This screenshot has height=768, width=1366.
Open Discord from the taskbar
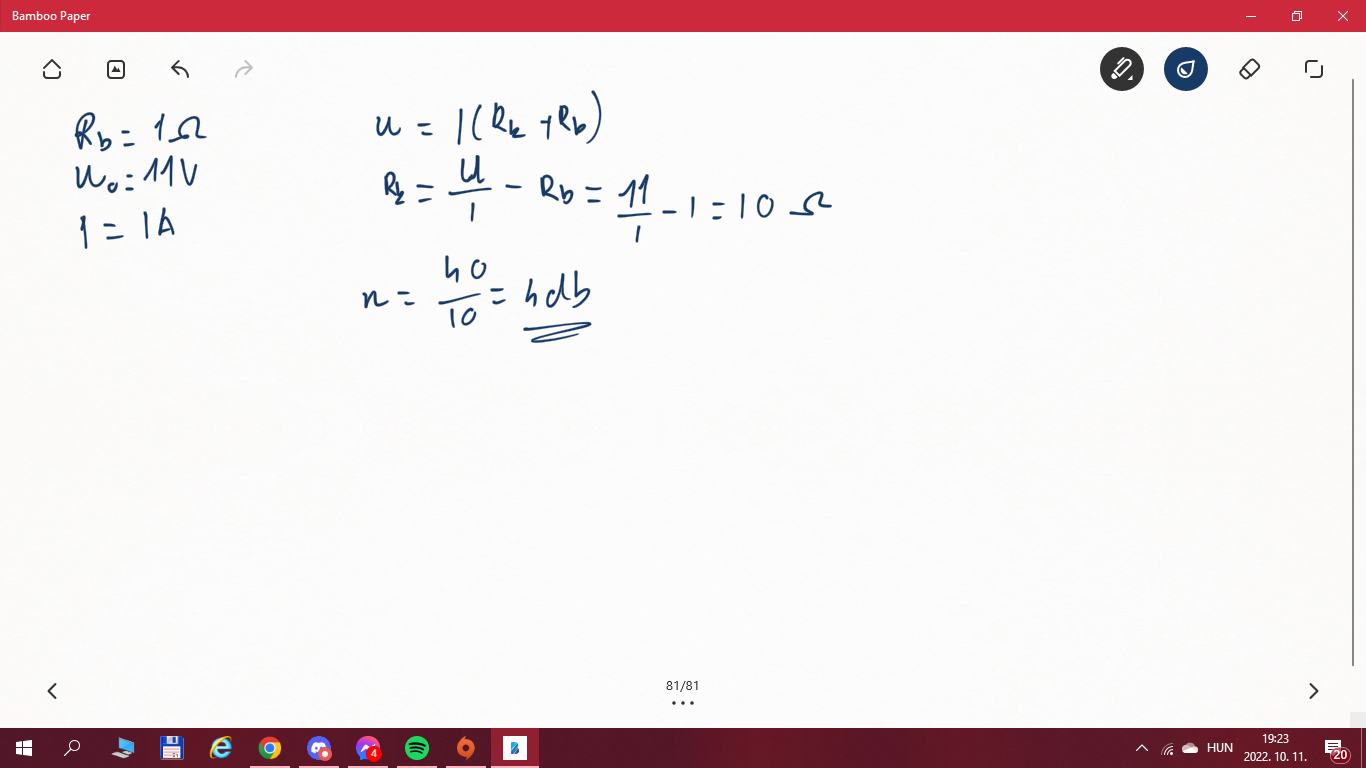(319, 748)
